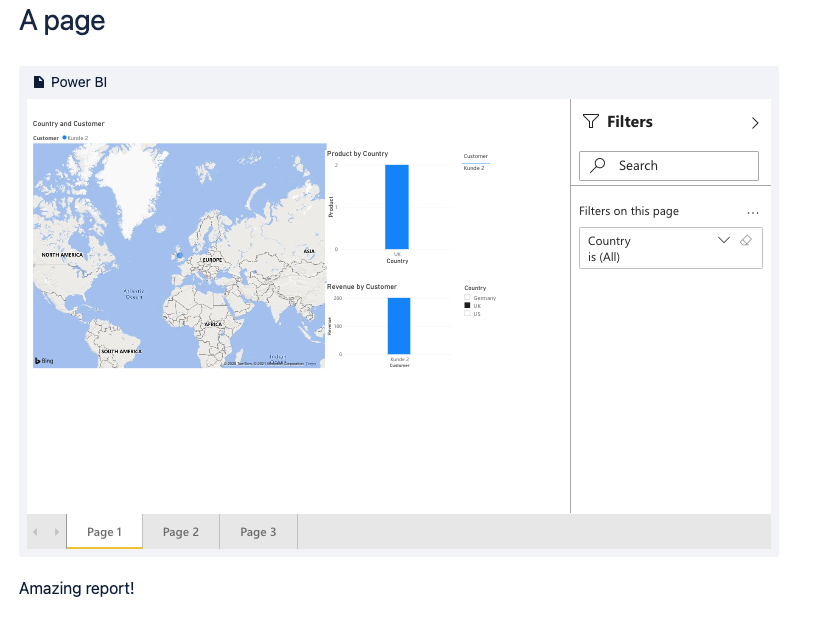823x618 pixels.
Task: Select Kunde 2 in the Customer slicer
Action: pyautogui.click(x=474, y=168)
